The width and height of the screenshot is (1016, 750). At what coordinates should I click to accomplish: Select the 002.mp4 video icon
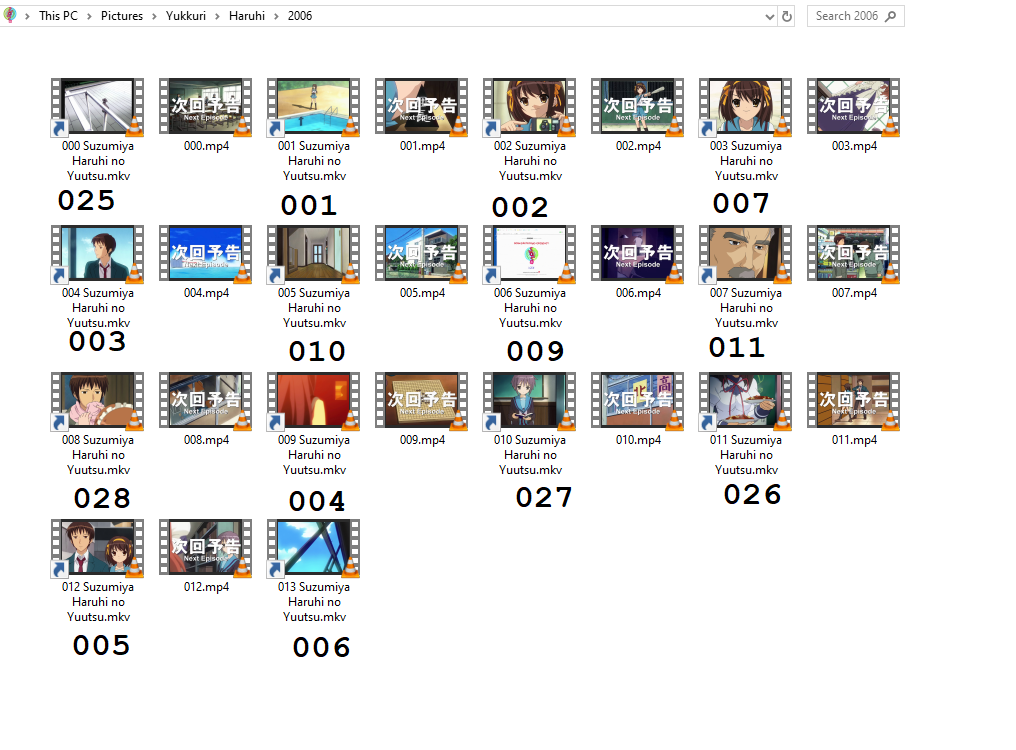tap(638, 107)
